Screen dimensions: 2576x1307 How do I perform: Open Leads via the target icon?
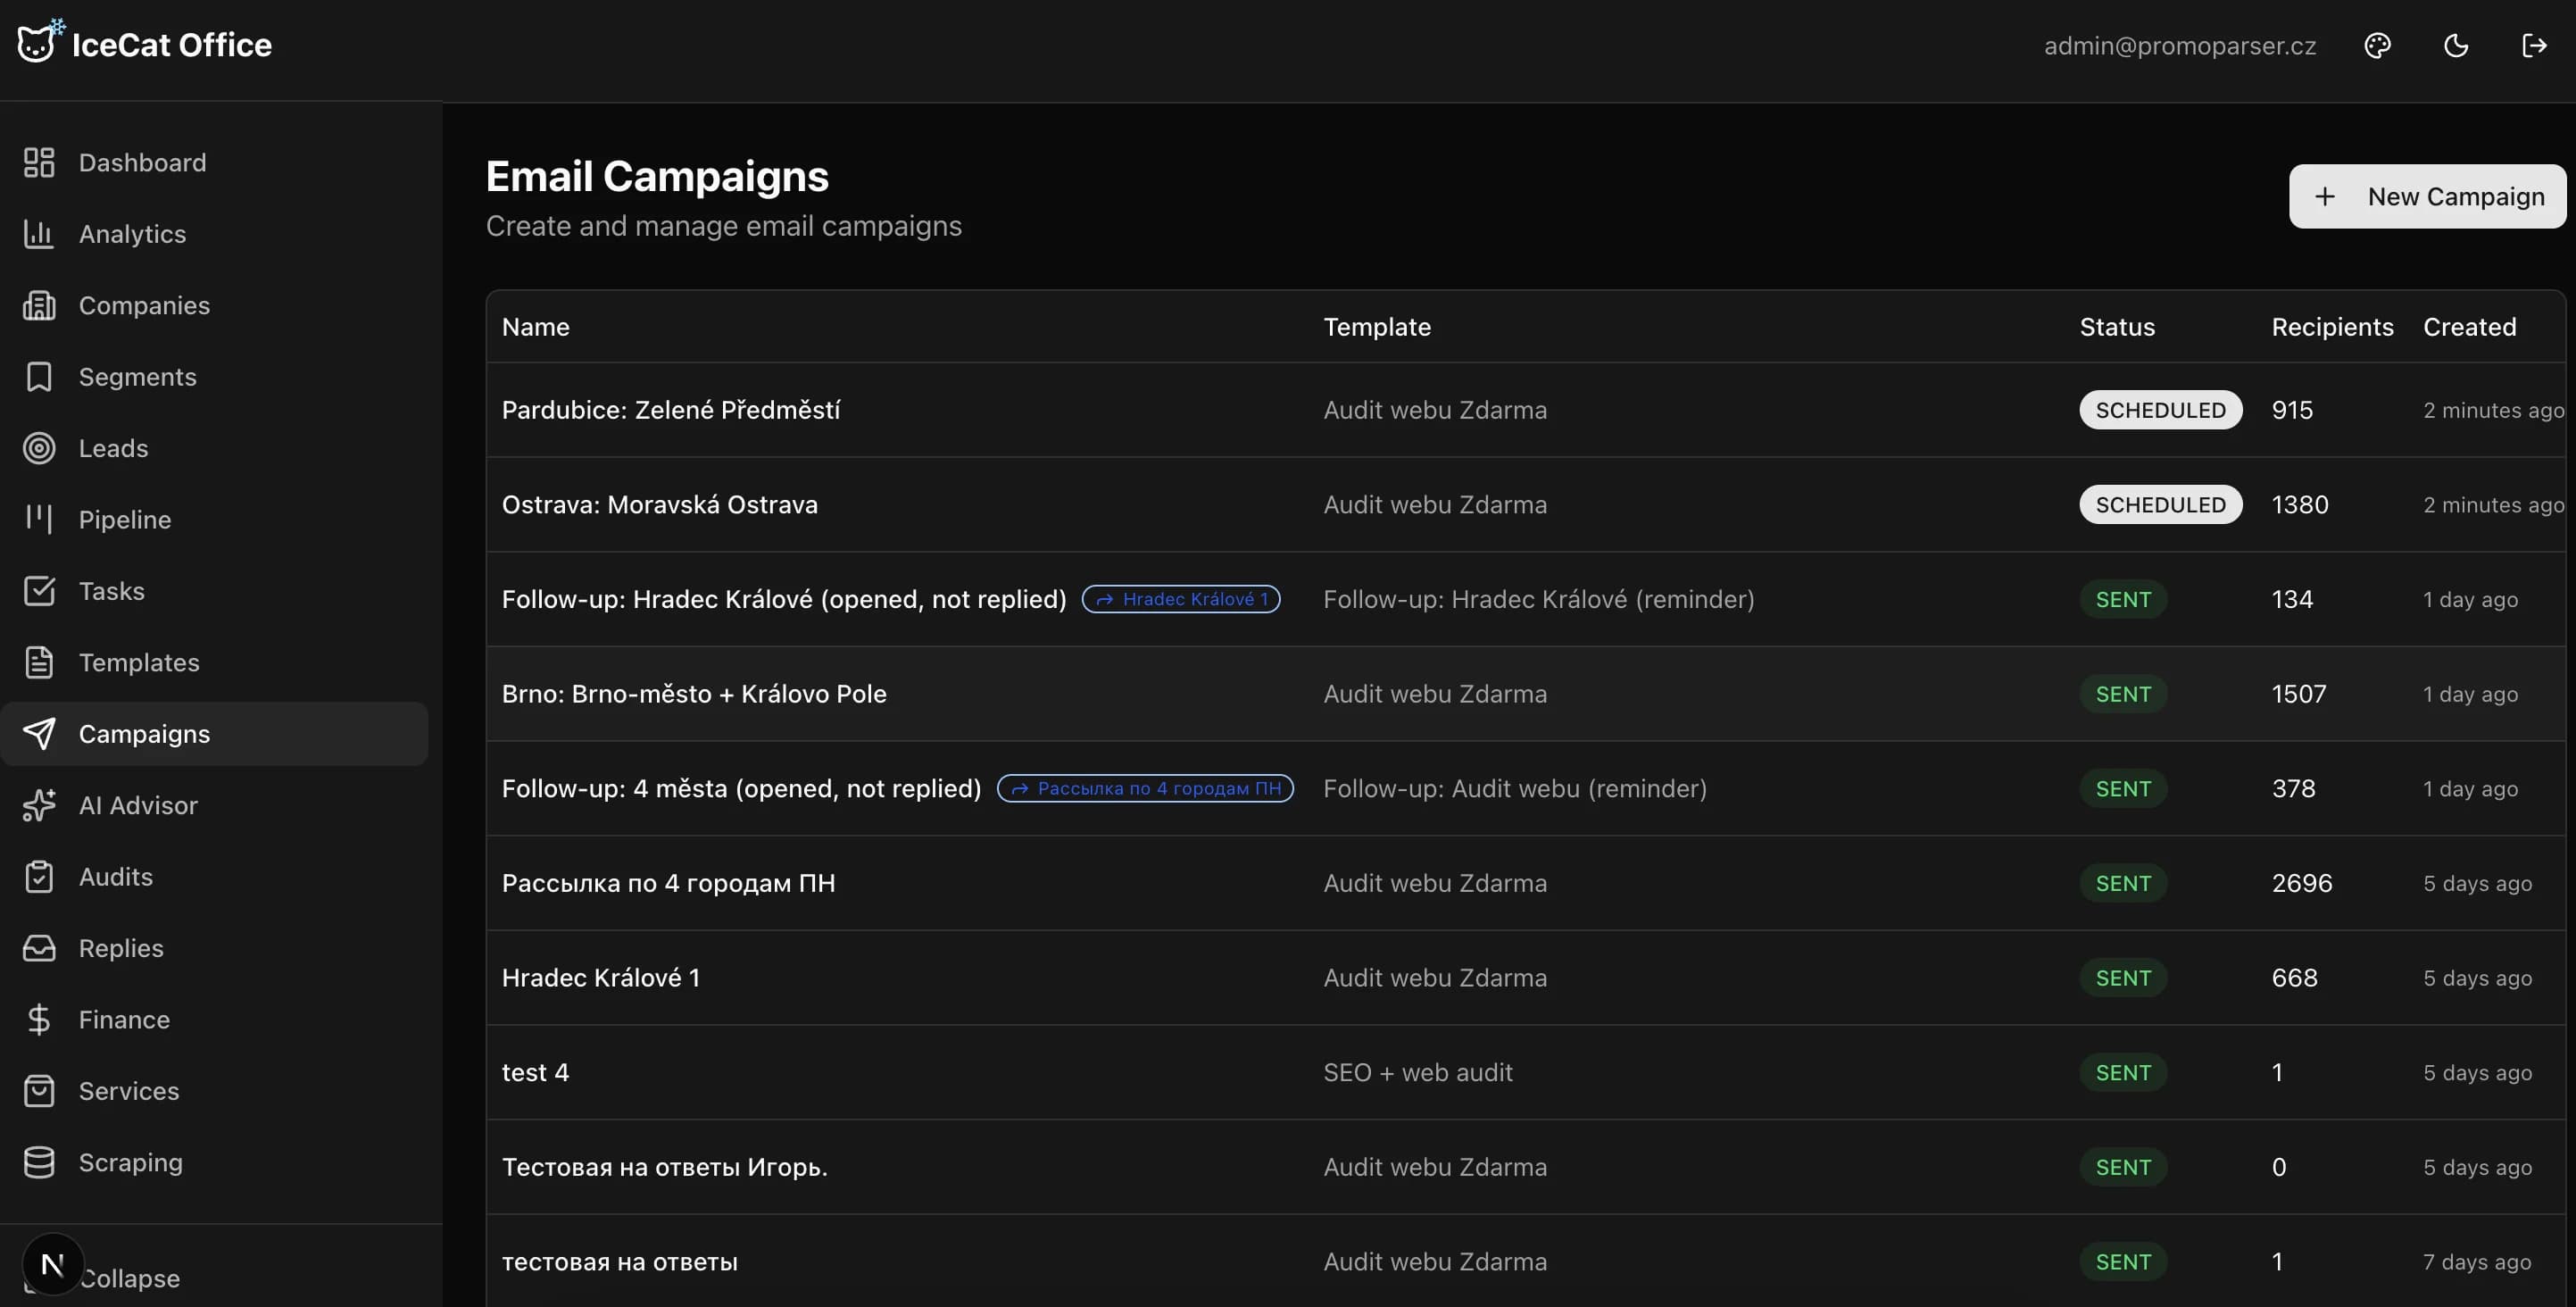(39, 449)
